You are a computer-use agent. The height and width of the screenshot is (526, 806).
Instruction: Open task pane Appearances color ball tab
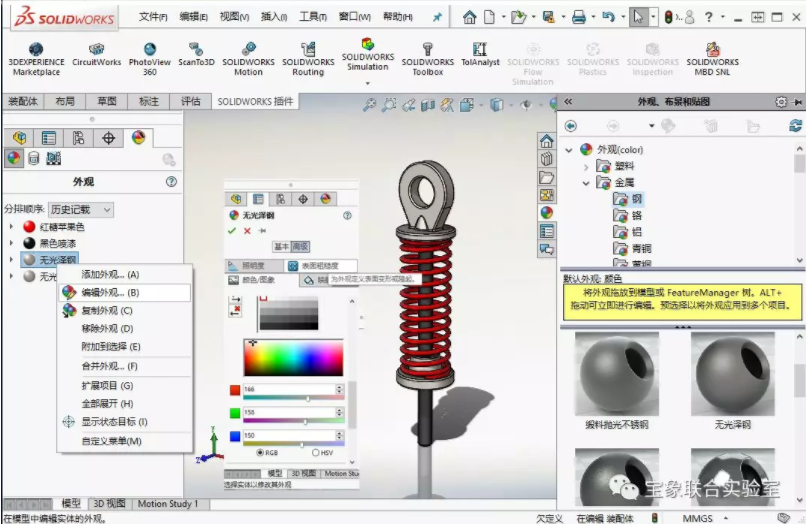(x=546, y=212)
